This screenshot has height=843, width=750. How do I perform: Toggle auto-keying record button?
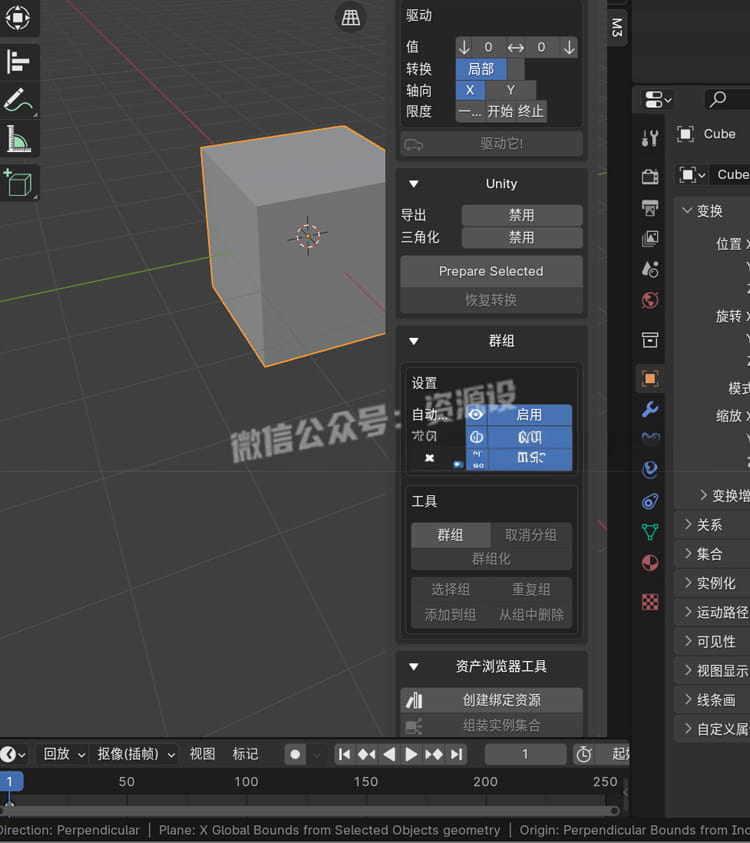pos(295,754)
